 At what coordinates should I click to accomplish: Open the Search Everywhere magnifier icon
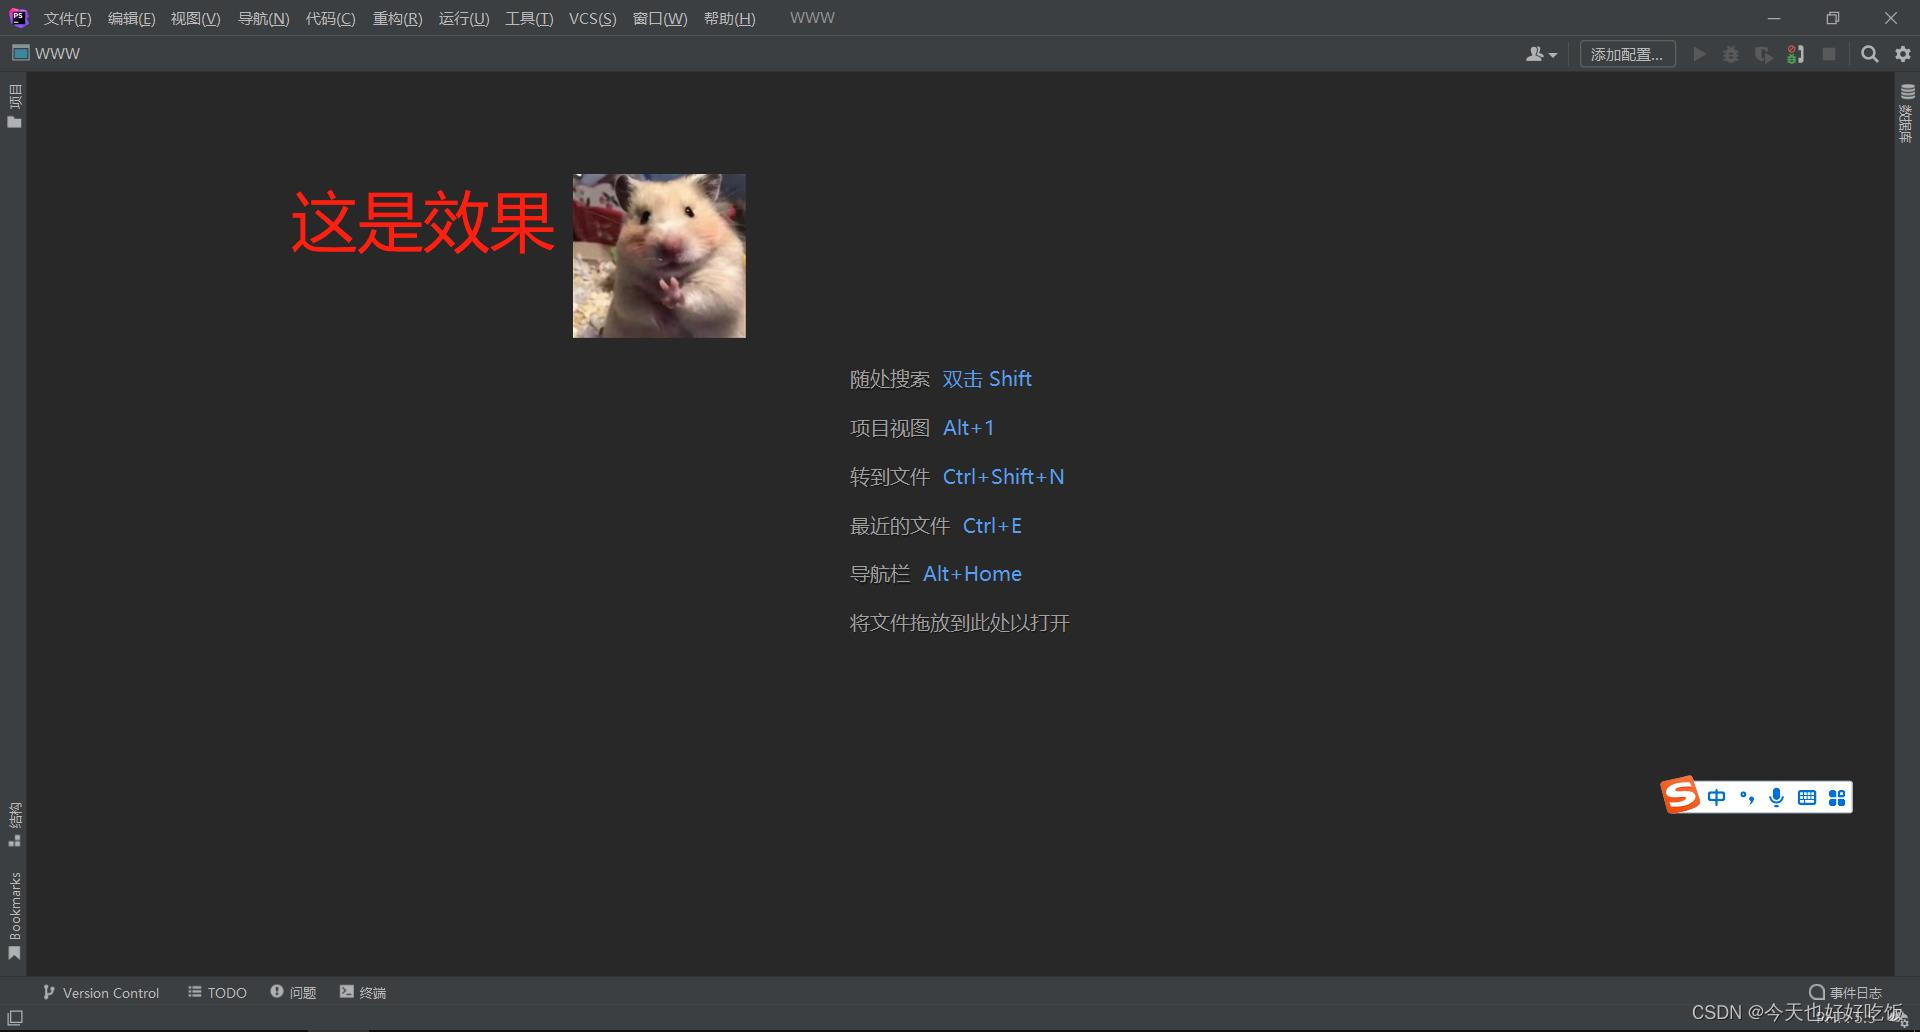[1869, 54]
